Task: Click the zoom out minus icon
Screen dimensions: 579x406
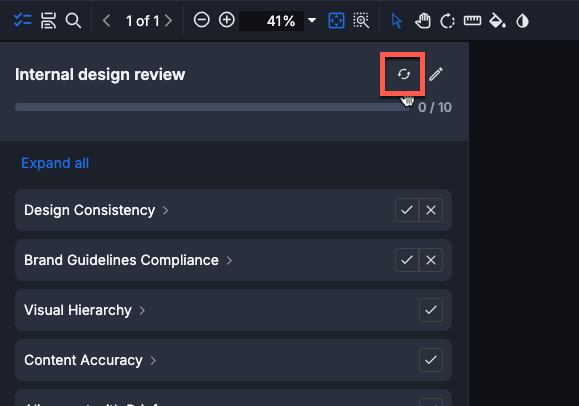Action: click(202, 20)
